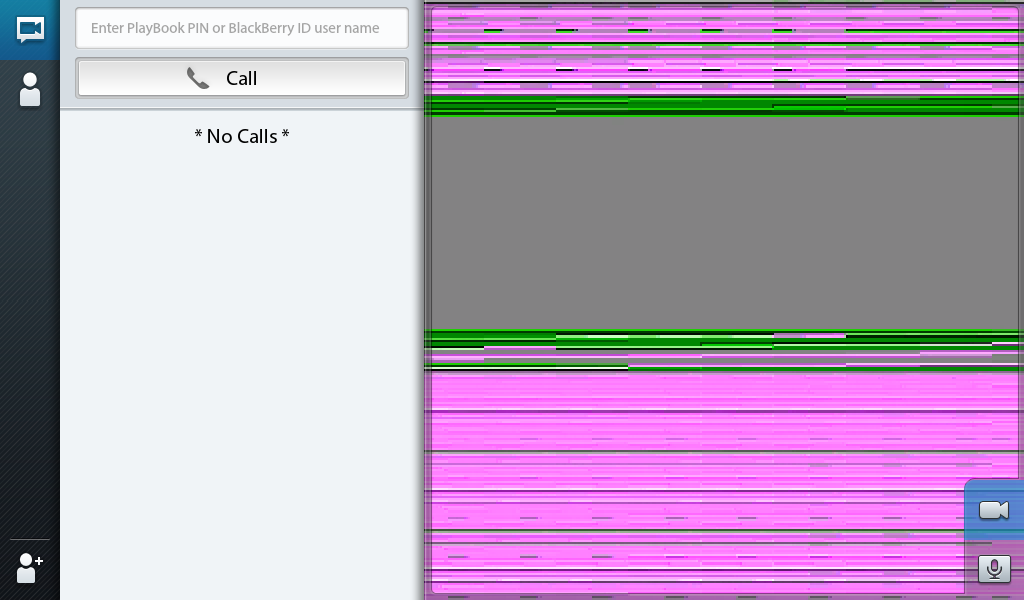Screen dimensions: 1024x600
Task: Click the "* No Calls *" message
Action: point(242,136)
